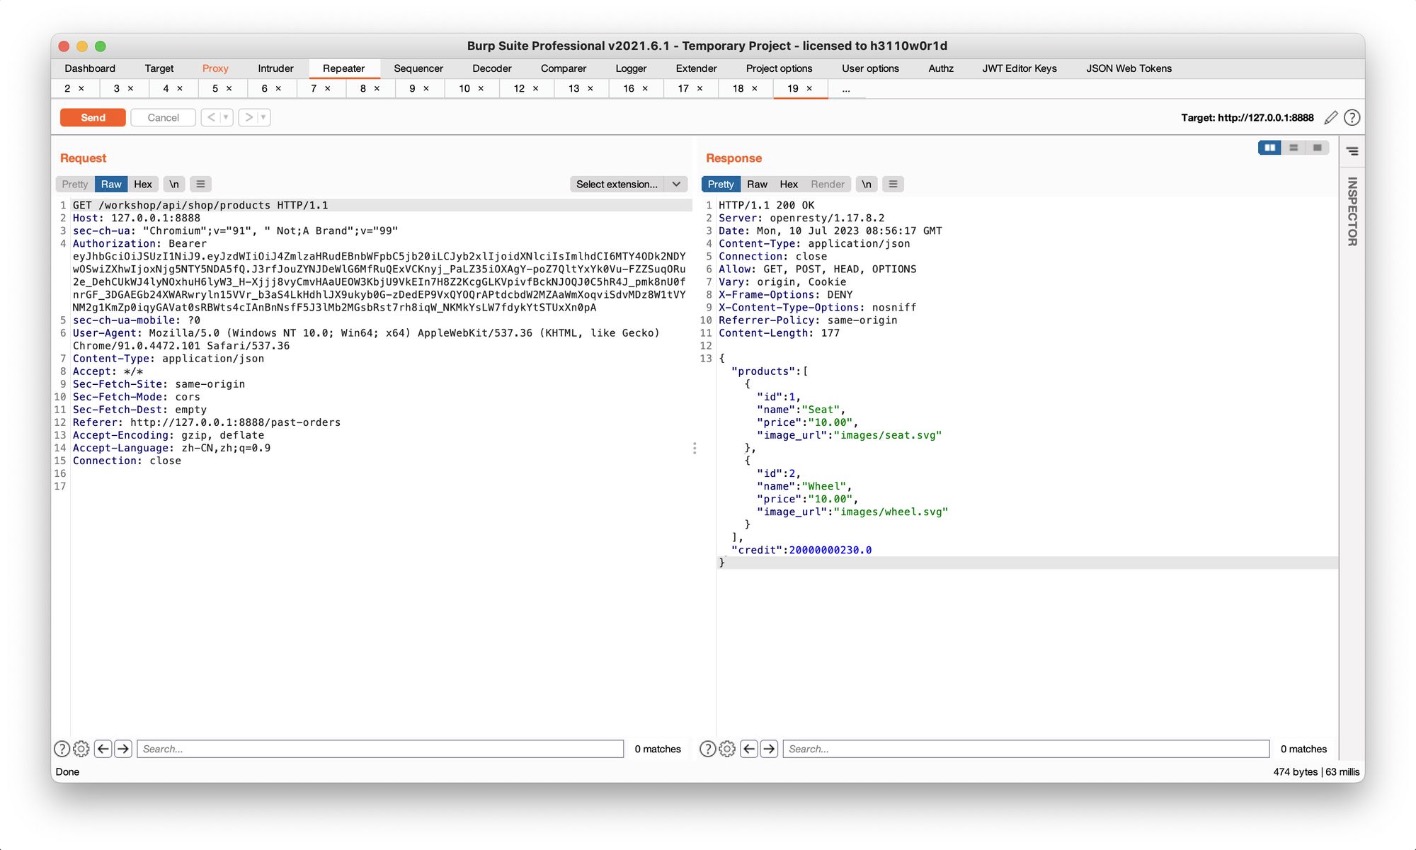The image size is (1416, 850).
Task: Go to next Request search match
Action: click(x=123, y=749)
